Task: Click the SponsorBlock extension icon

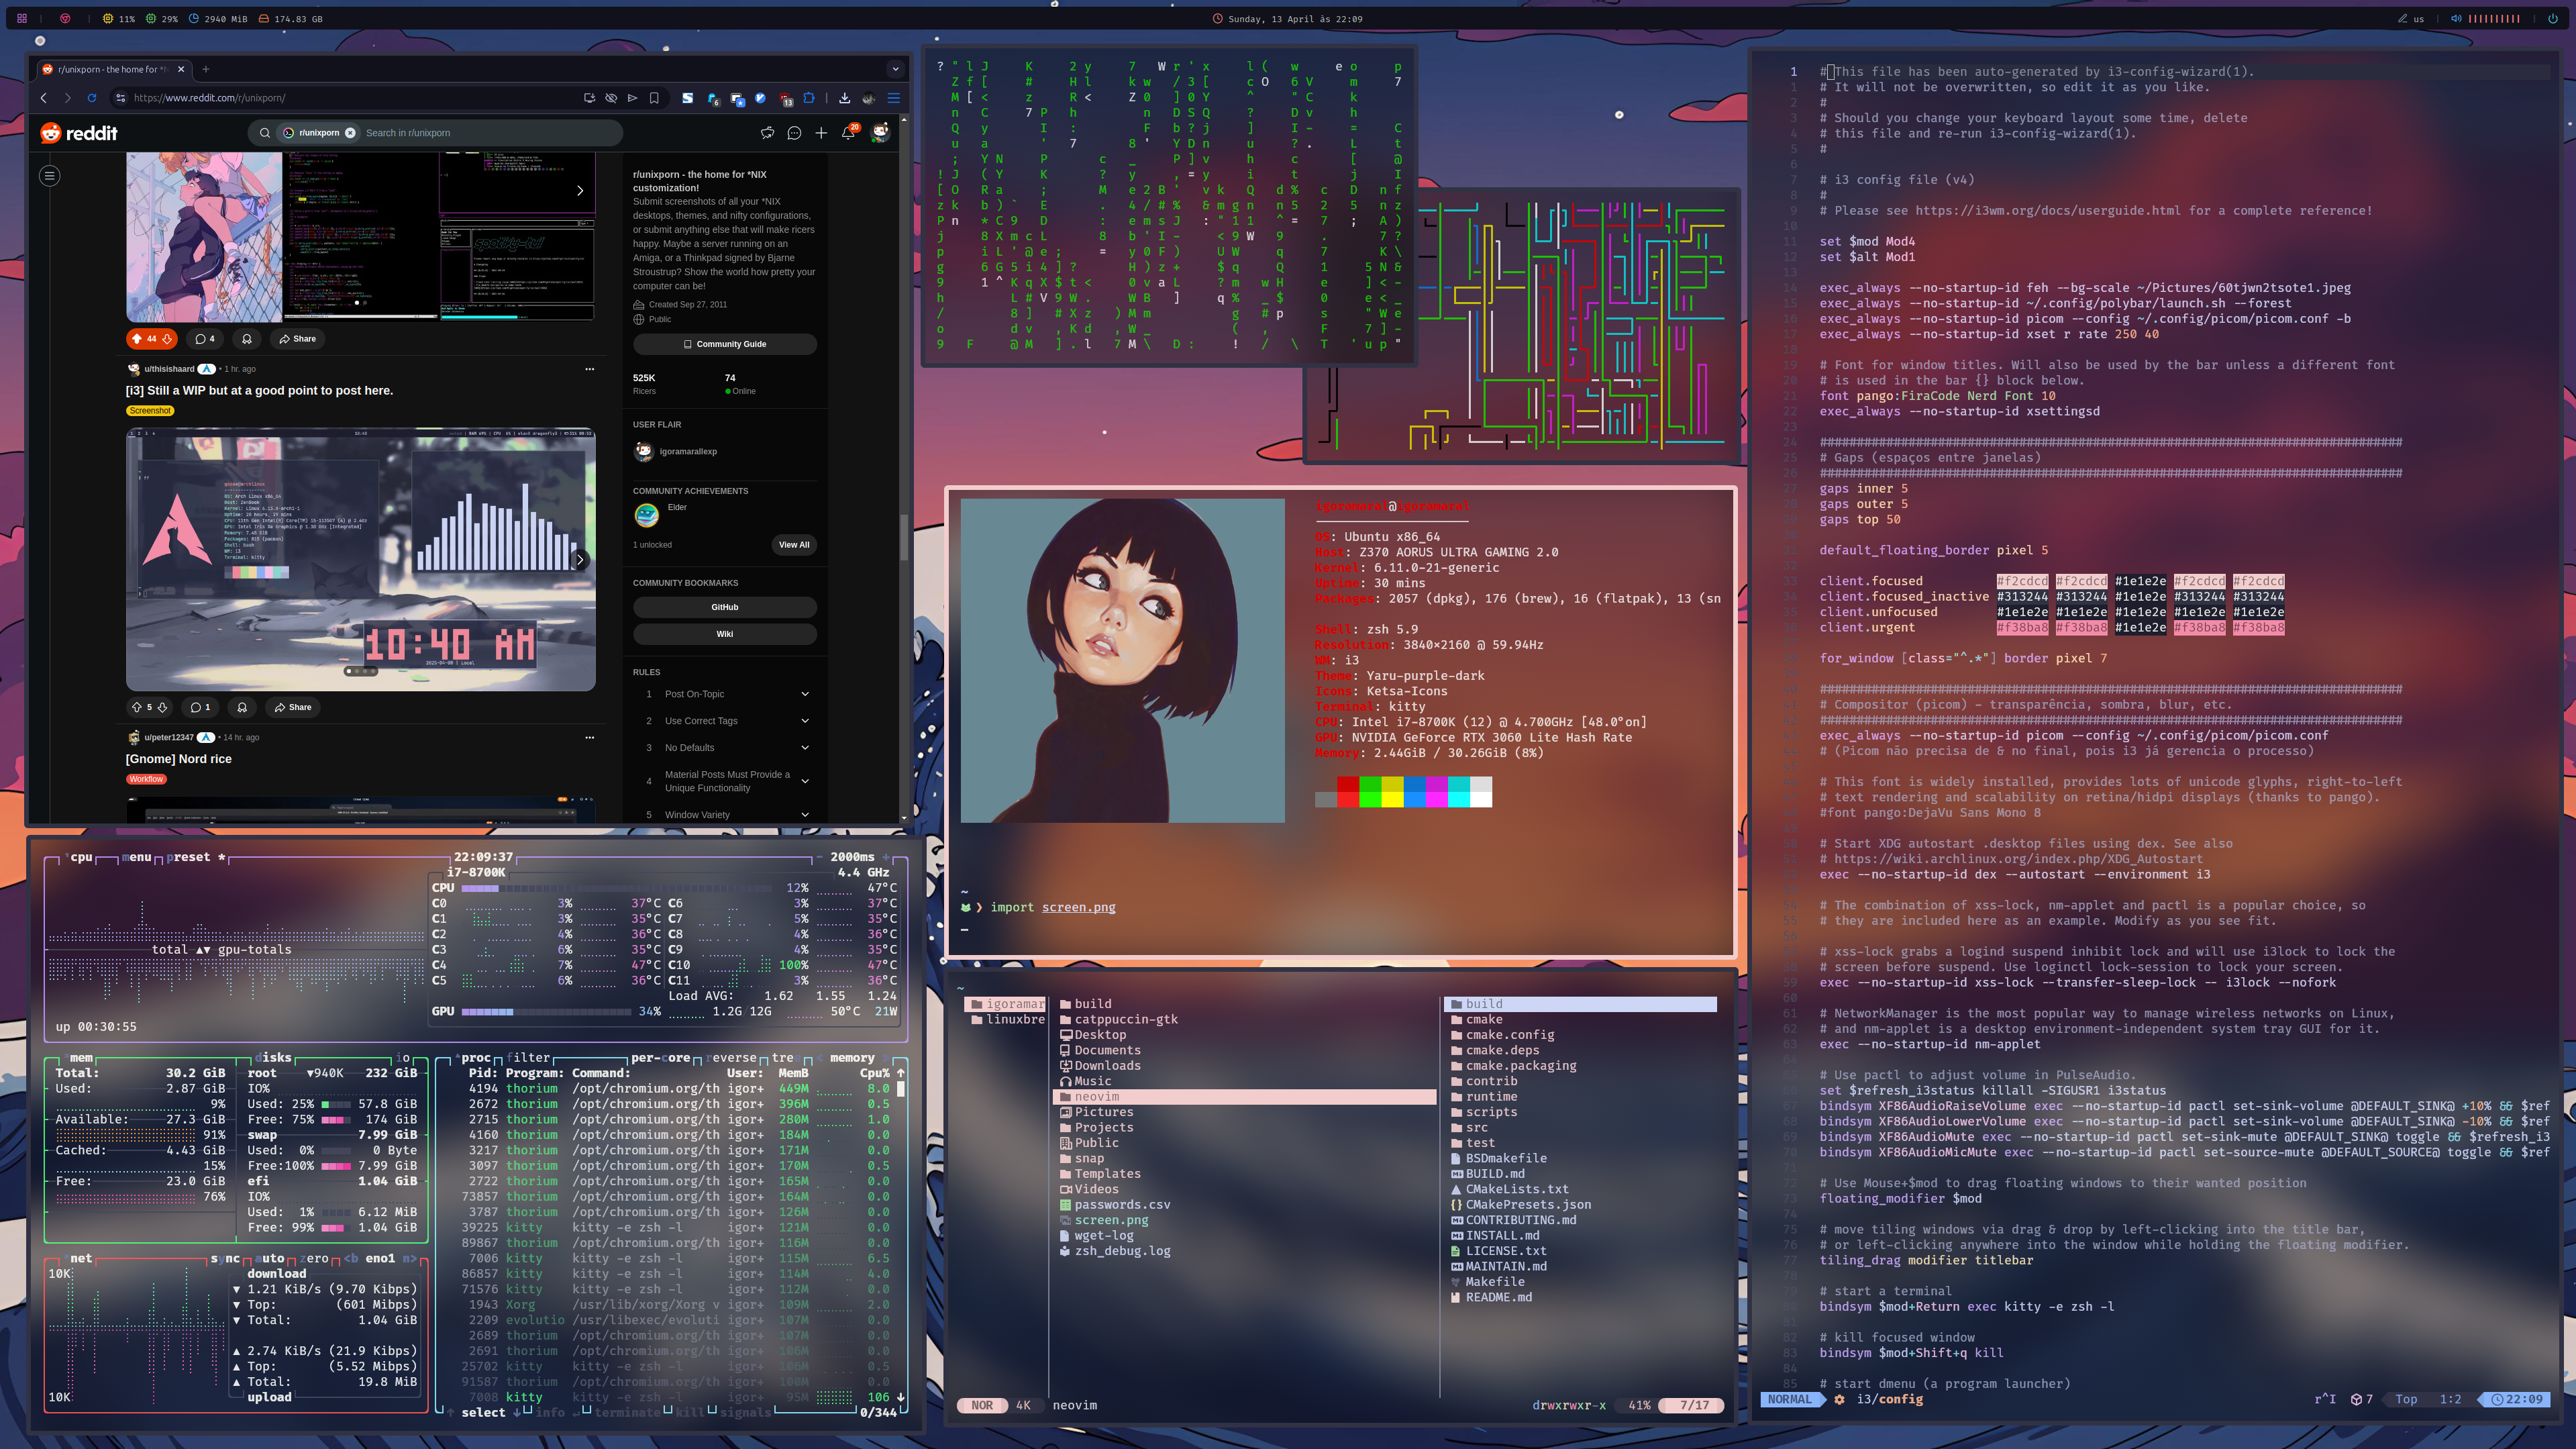Action: [687, 98]
